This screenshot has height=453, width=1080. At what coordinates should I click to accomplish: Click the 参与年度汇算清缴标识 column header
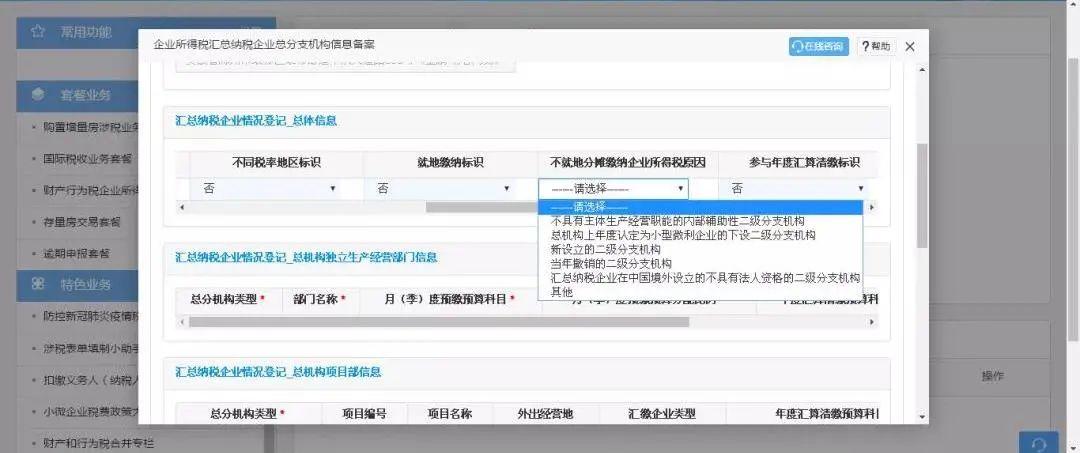pyautogui.click(x=804, y=163)
